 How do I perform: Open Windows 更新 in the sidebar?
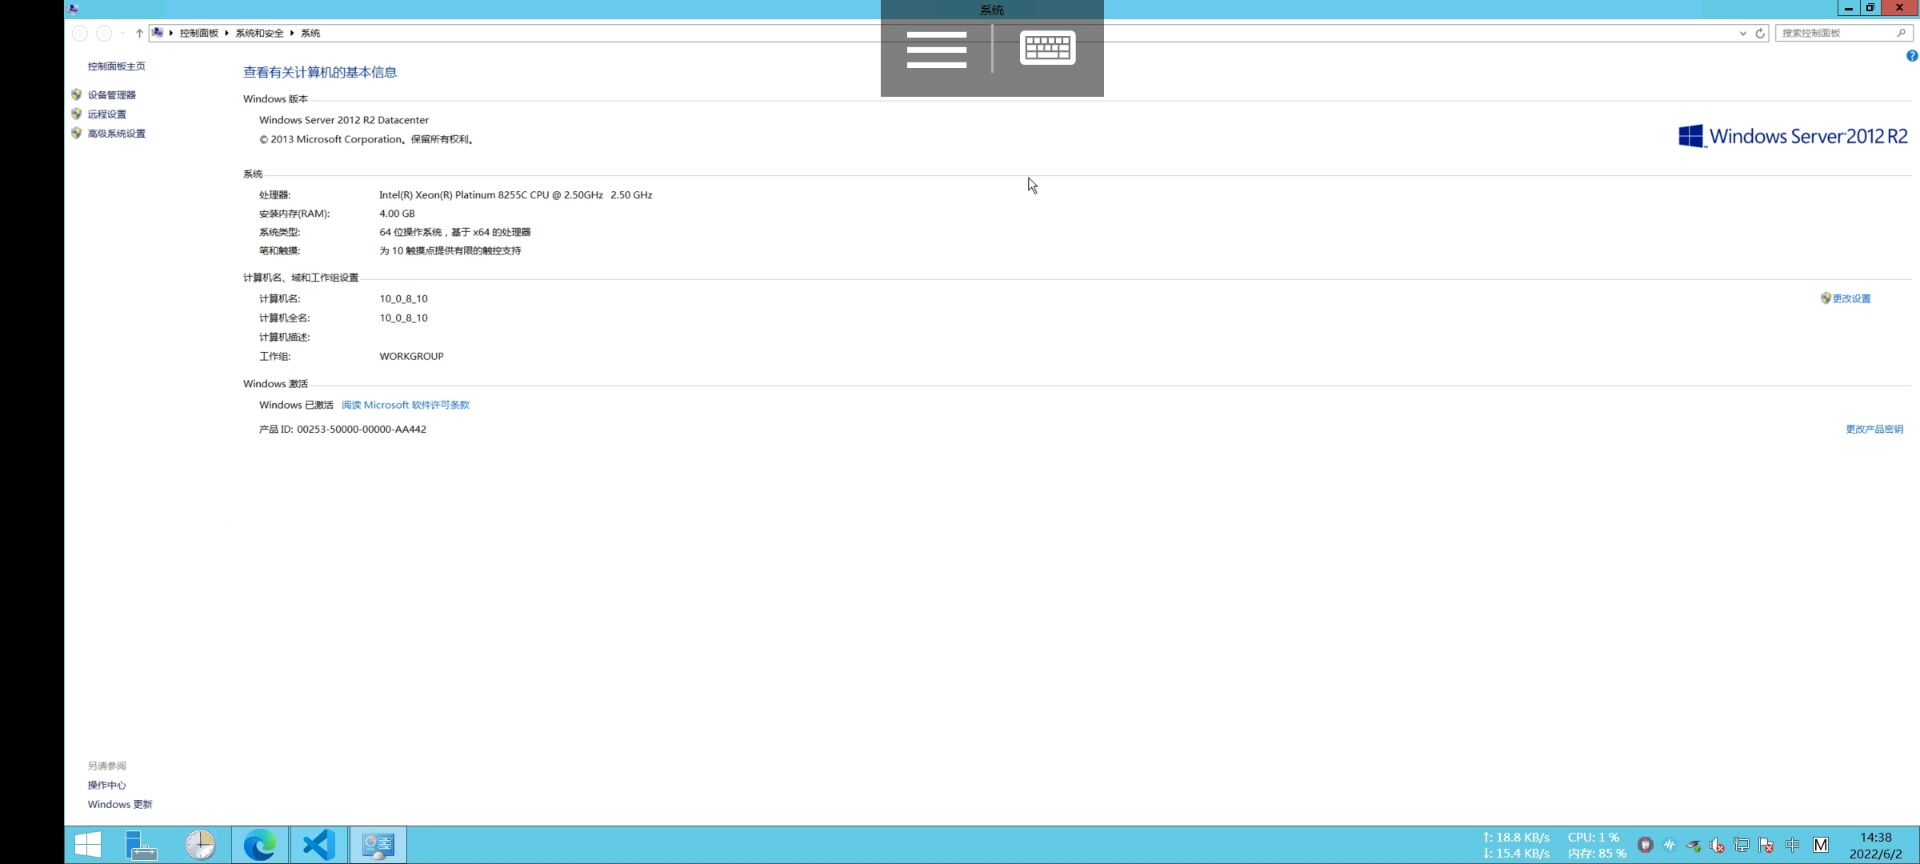coord(120,804)
